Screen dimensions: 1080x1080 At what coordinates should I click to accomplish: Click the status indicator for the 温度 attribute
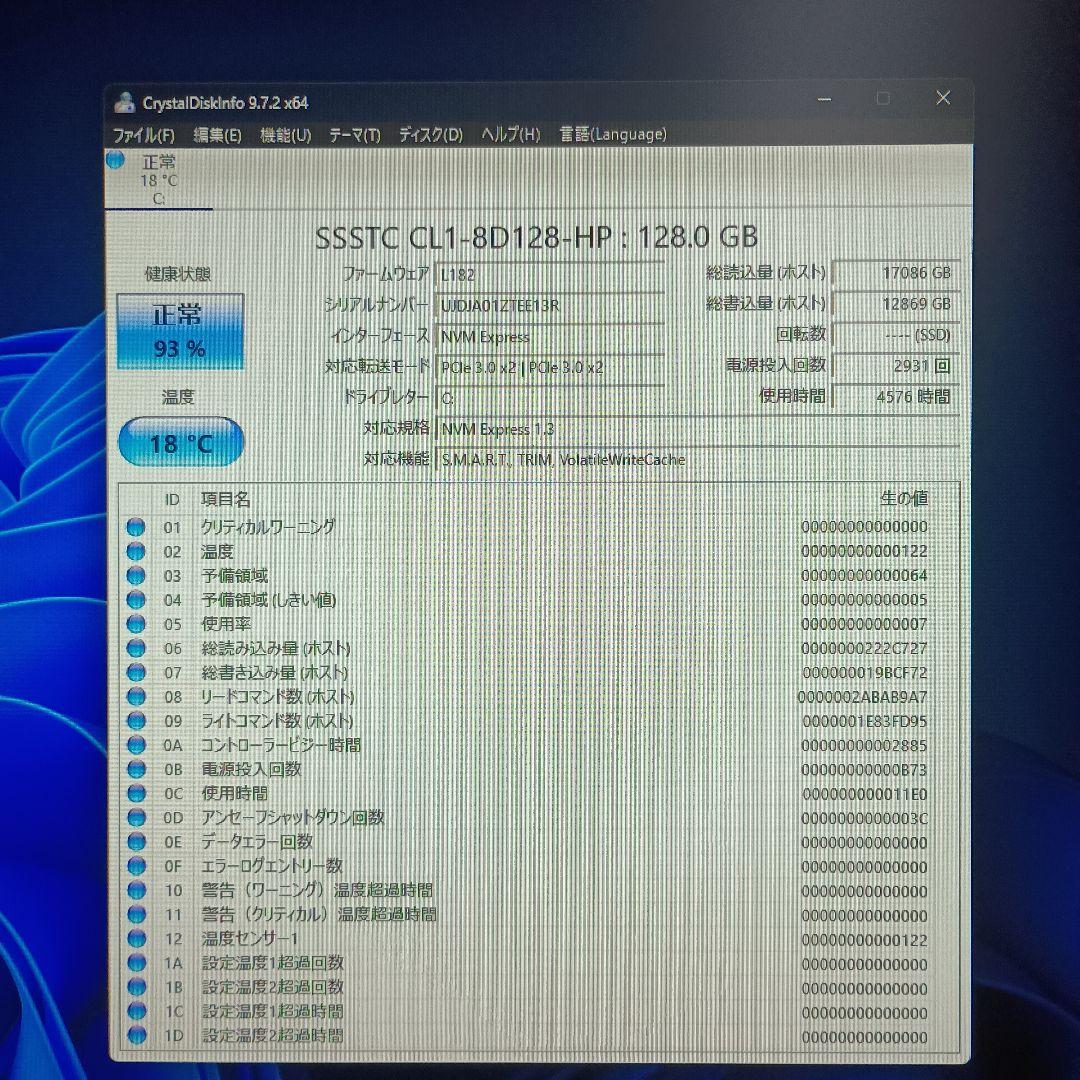coord(136,551)
